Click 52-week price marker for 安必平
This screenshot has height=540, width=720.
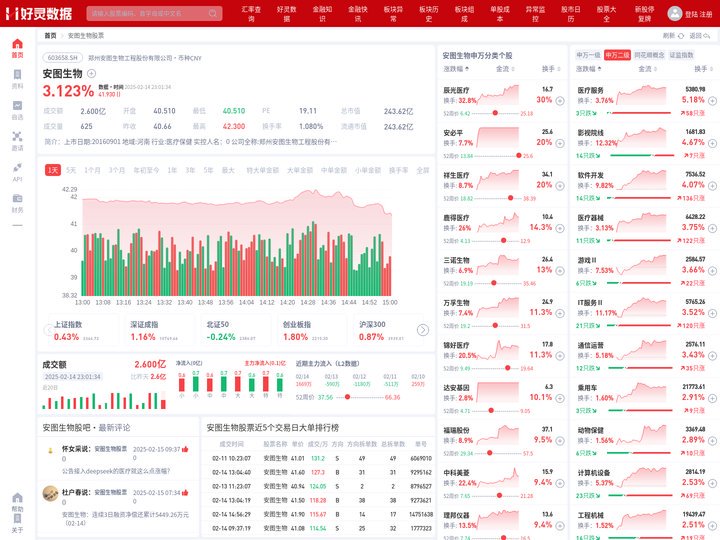pos(518,155)
